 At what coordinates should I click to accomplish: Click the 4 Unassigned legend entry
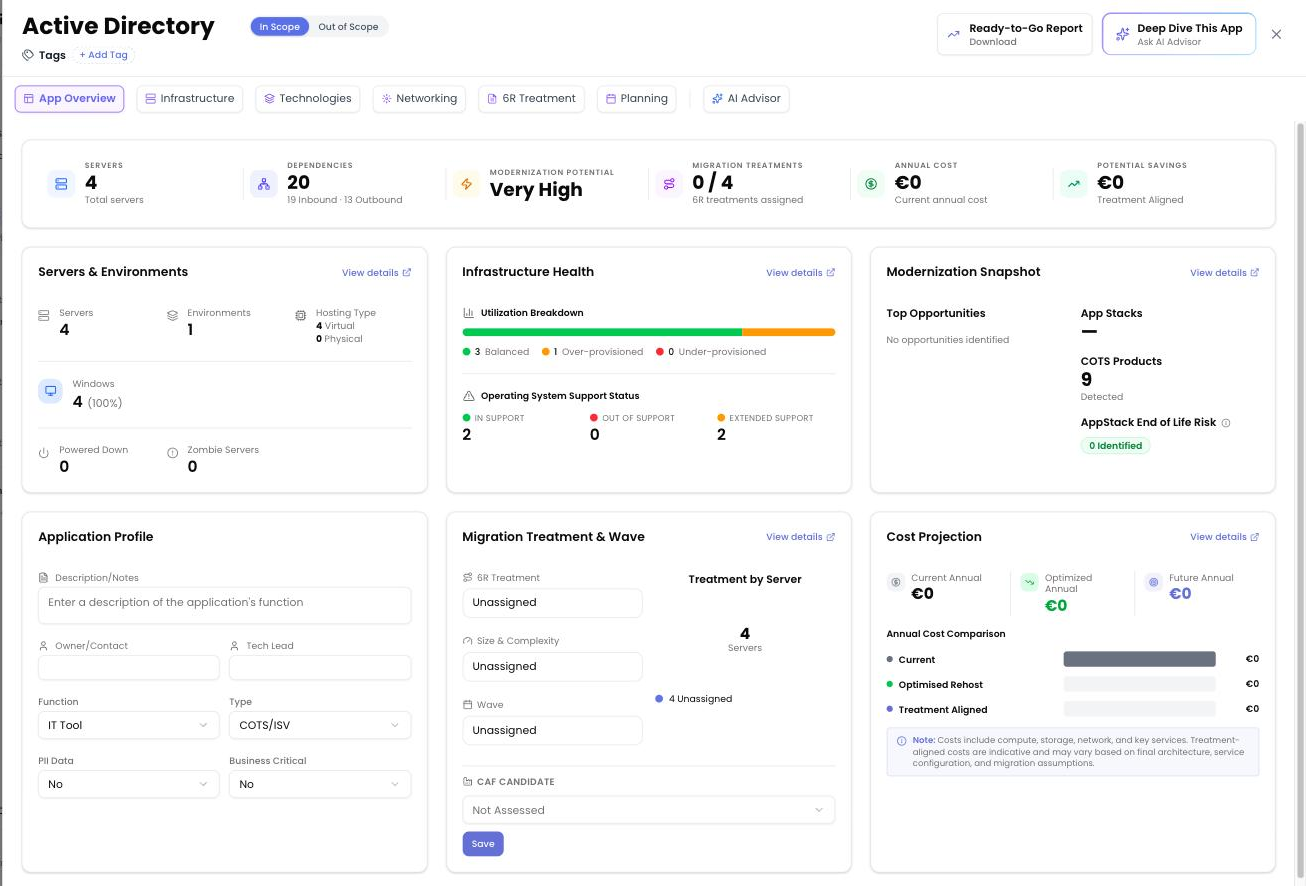(x=693, y=699)
